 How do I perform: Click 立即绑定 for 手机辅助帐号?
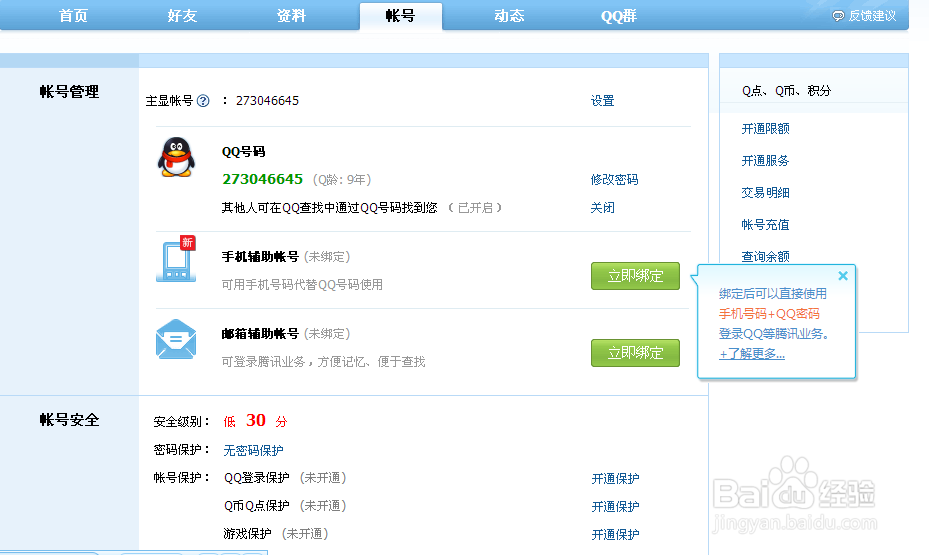click(635, 276)
